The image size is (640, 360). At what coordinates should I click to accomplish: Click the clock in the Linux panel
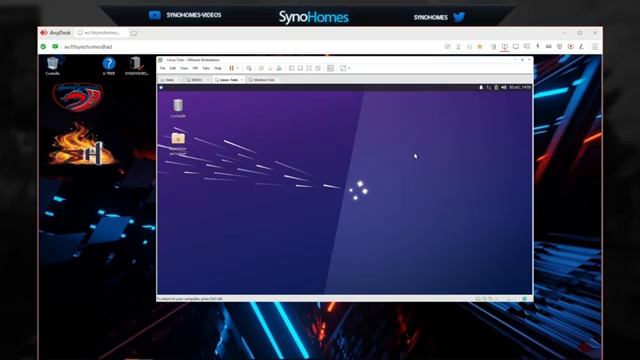coord(520,87)
